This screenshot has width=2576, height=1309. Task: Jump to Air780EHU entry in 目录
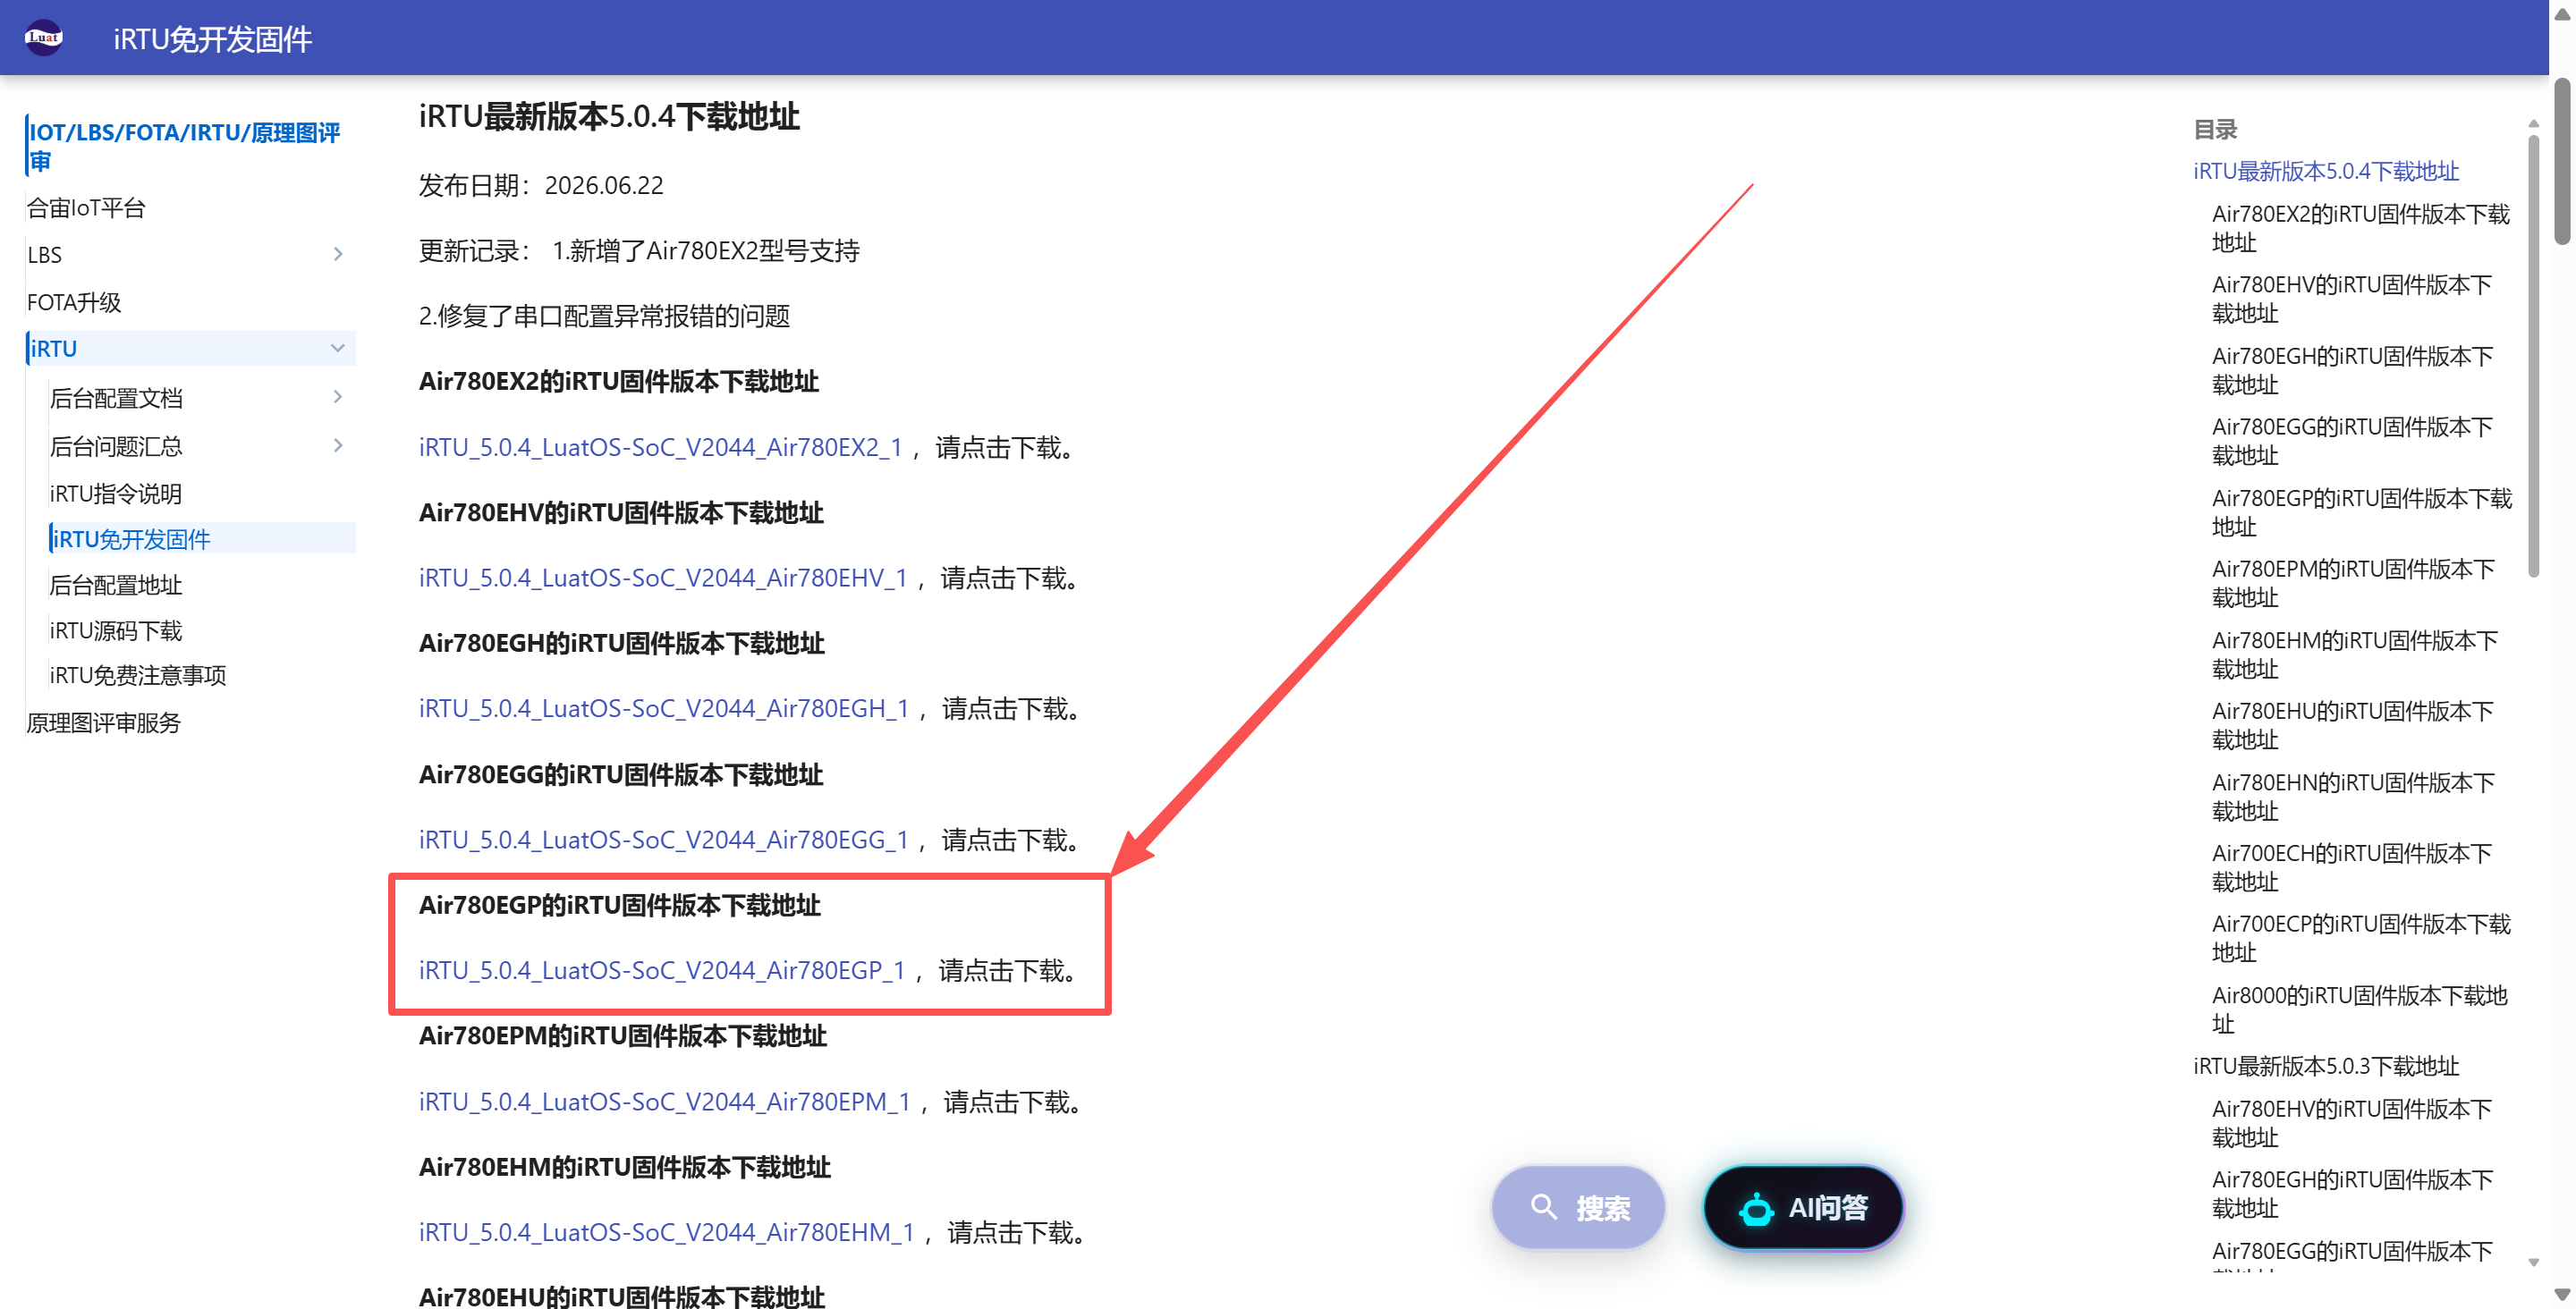click(x=2353, y=725)
